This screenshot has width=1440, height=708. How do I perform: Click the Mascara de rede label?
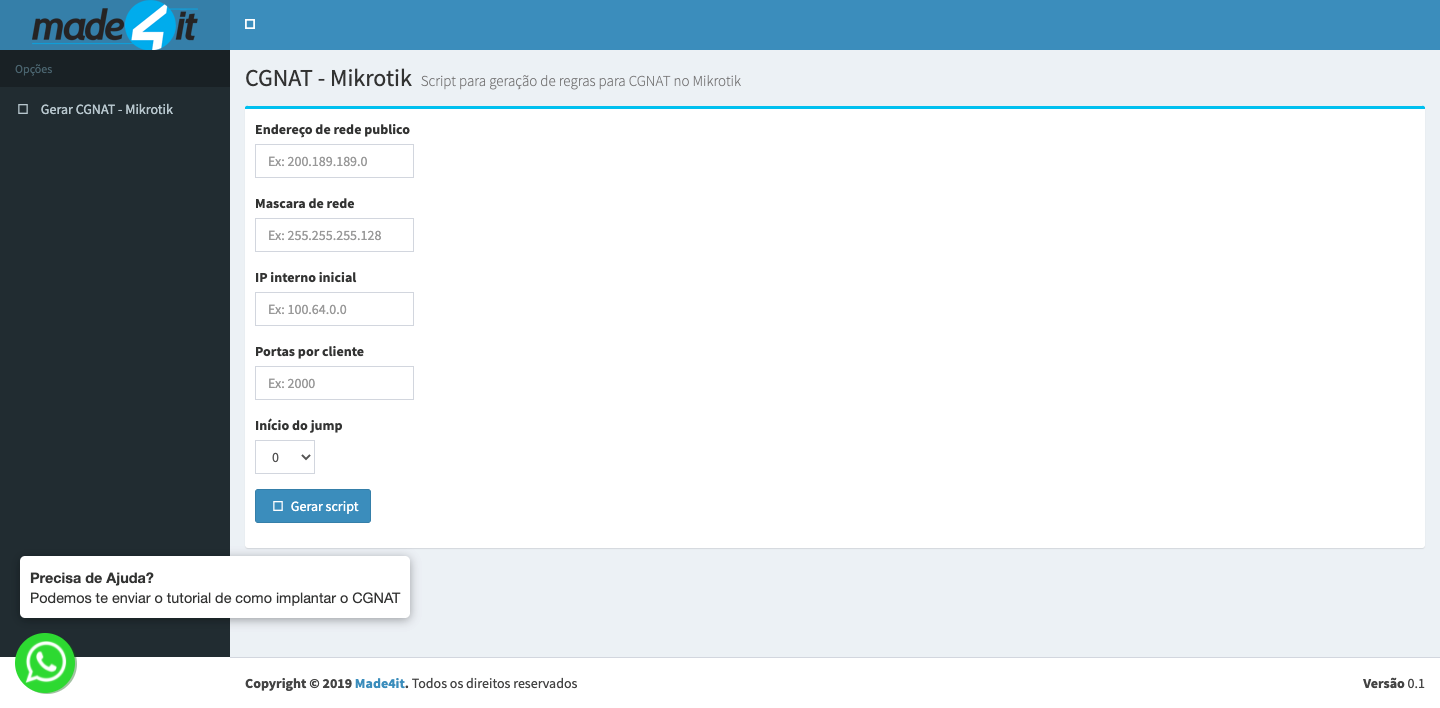point(305,203)
